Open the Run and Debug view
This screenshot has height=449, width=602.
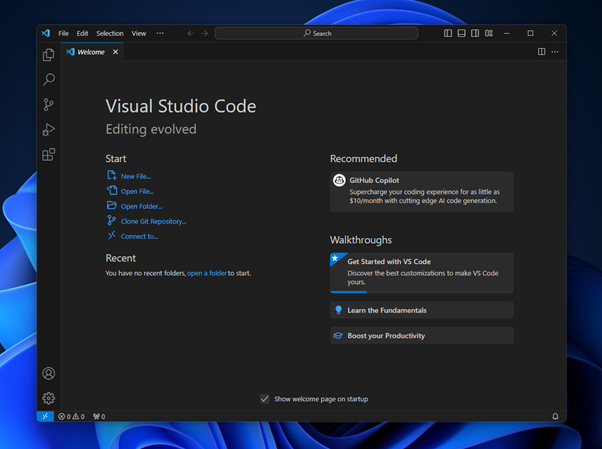pos(48,130)
